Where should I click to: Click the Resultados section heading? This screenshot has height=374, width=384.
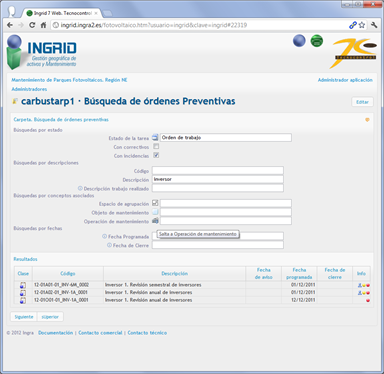pos(25,259)
